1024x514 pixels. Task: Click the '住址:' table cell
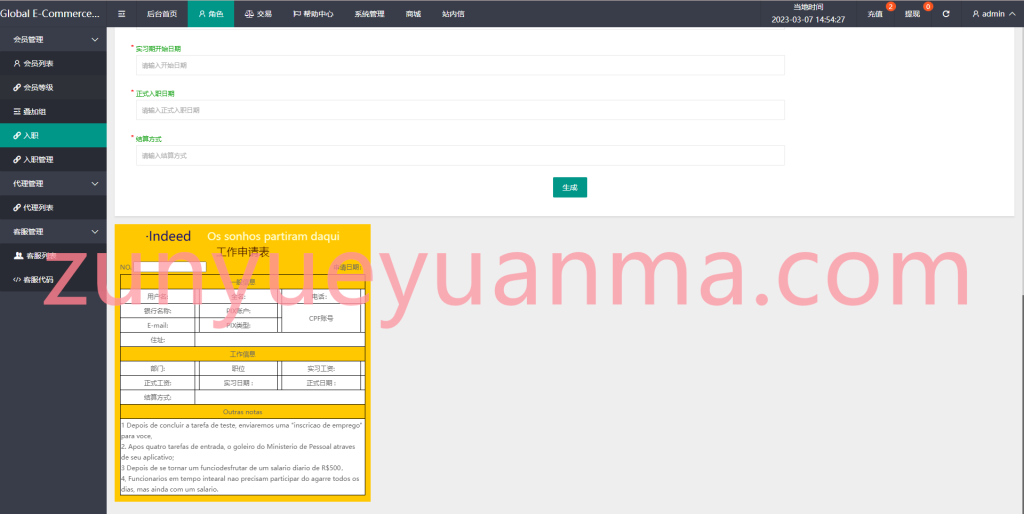[157, 340]
